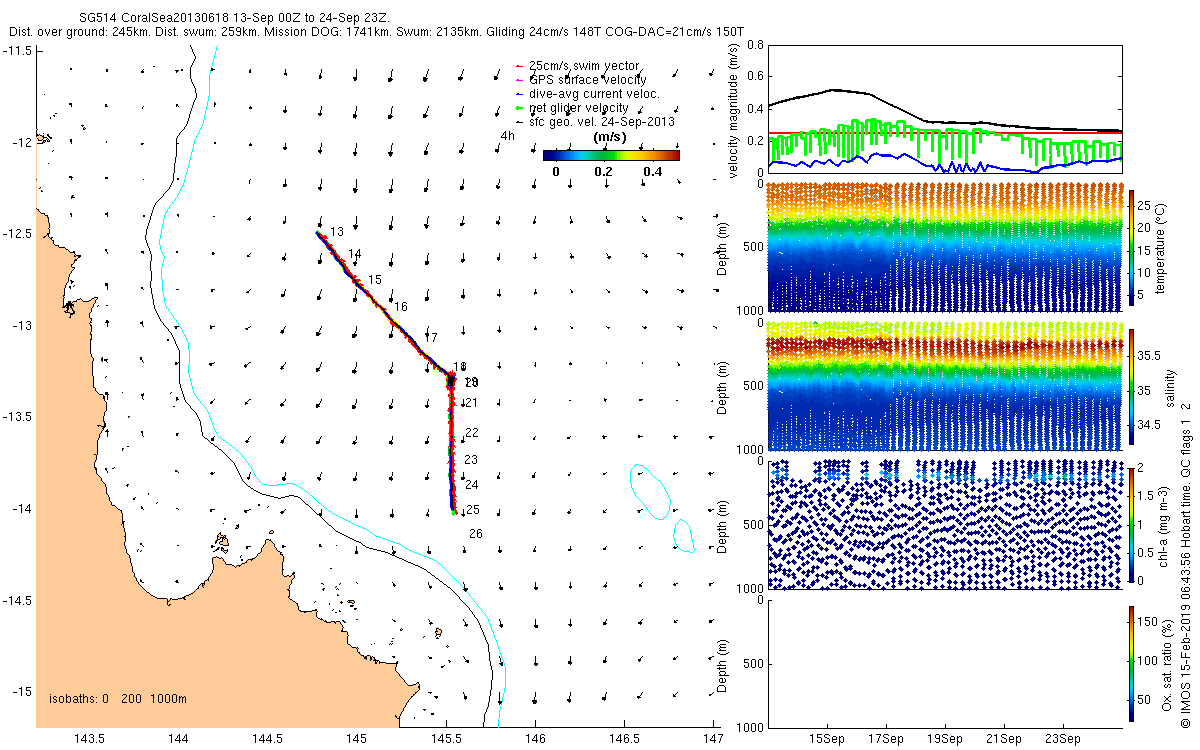1200x750 pixels.
Task: Click the 150 tick on oxygen colorbar
Action: pos(1148,623)
